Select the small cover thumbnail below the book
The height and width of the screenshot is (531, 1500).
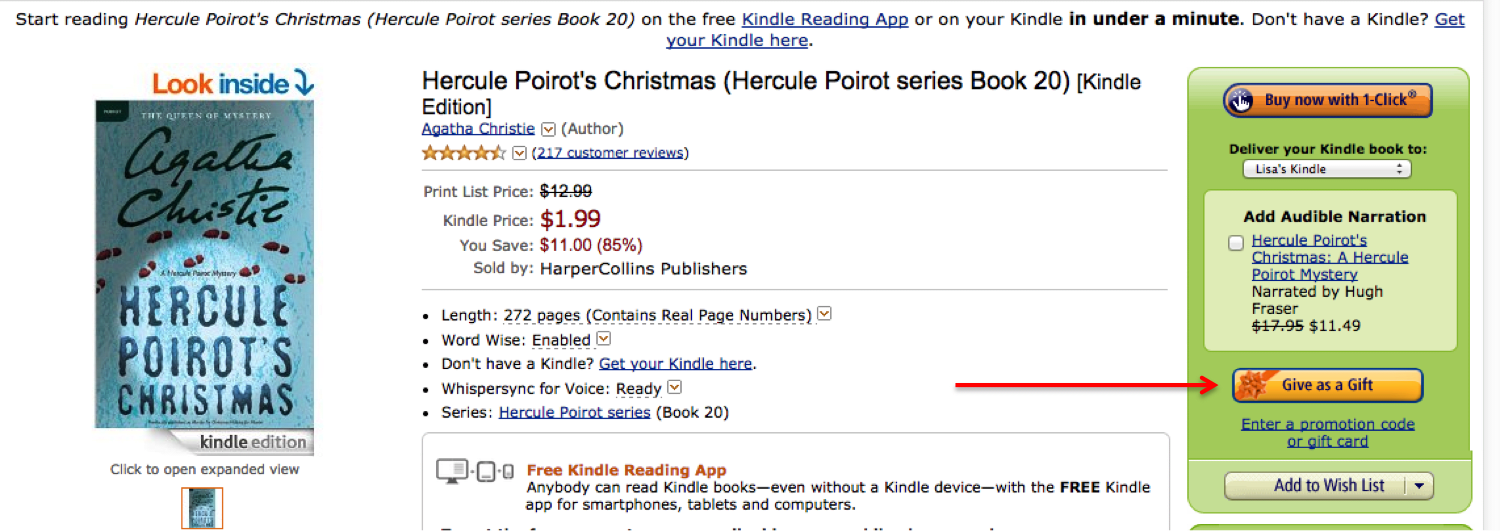click(x=202, y=508)
